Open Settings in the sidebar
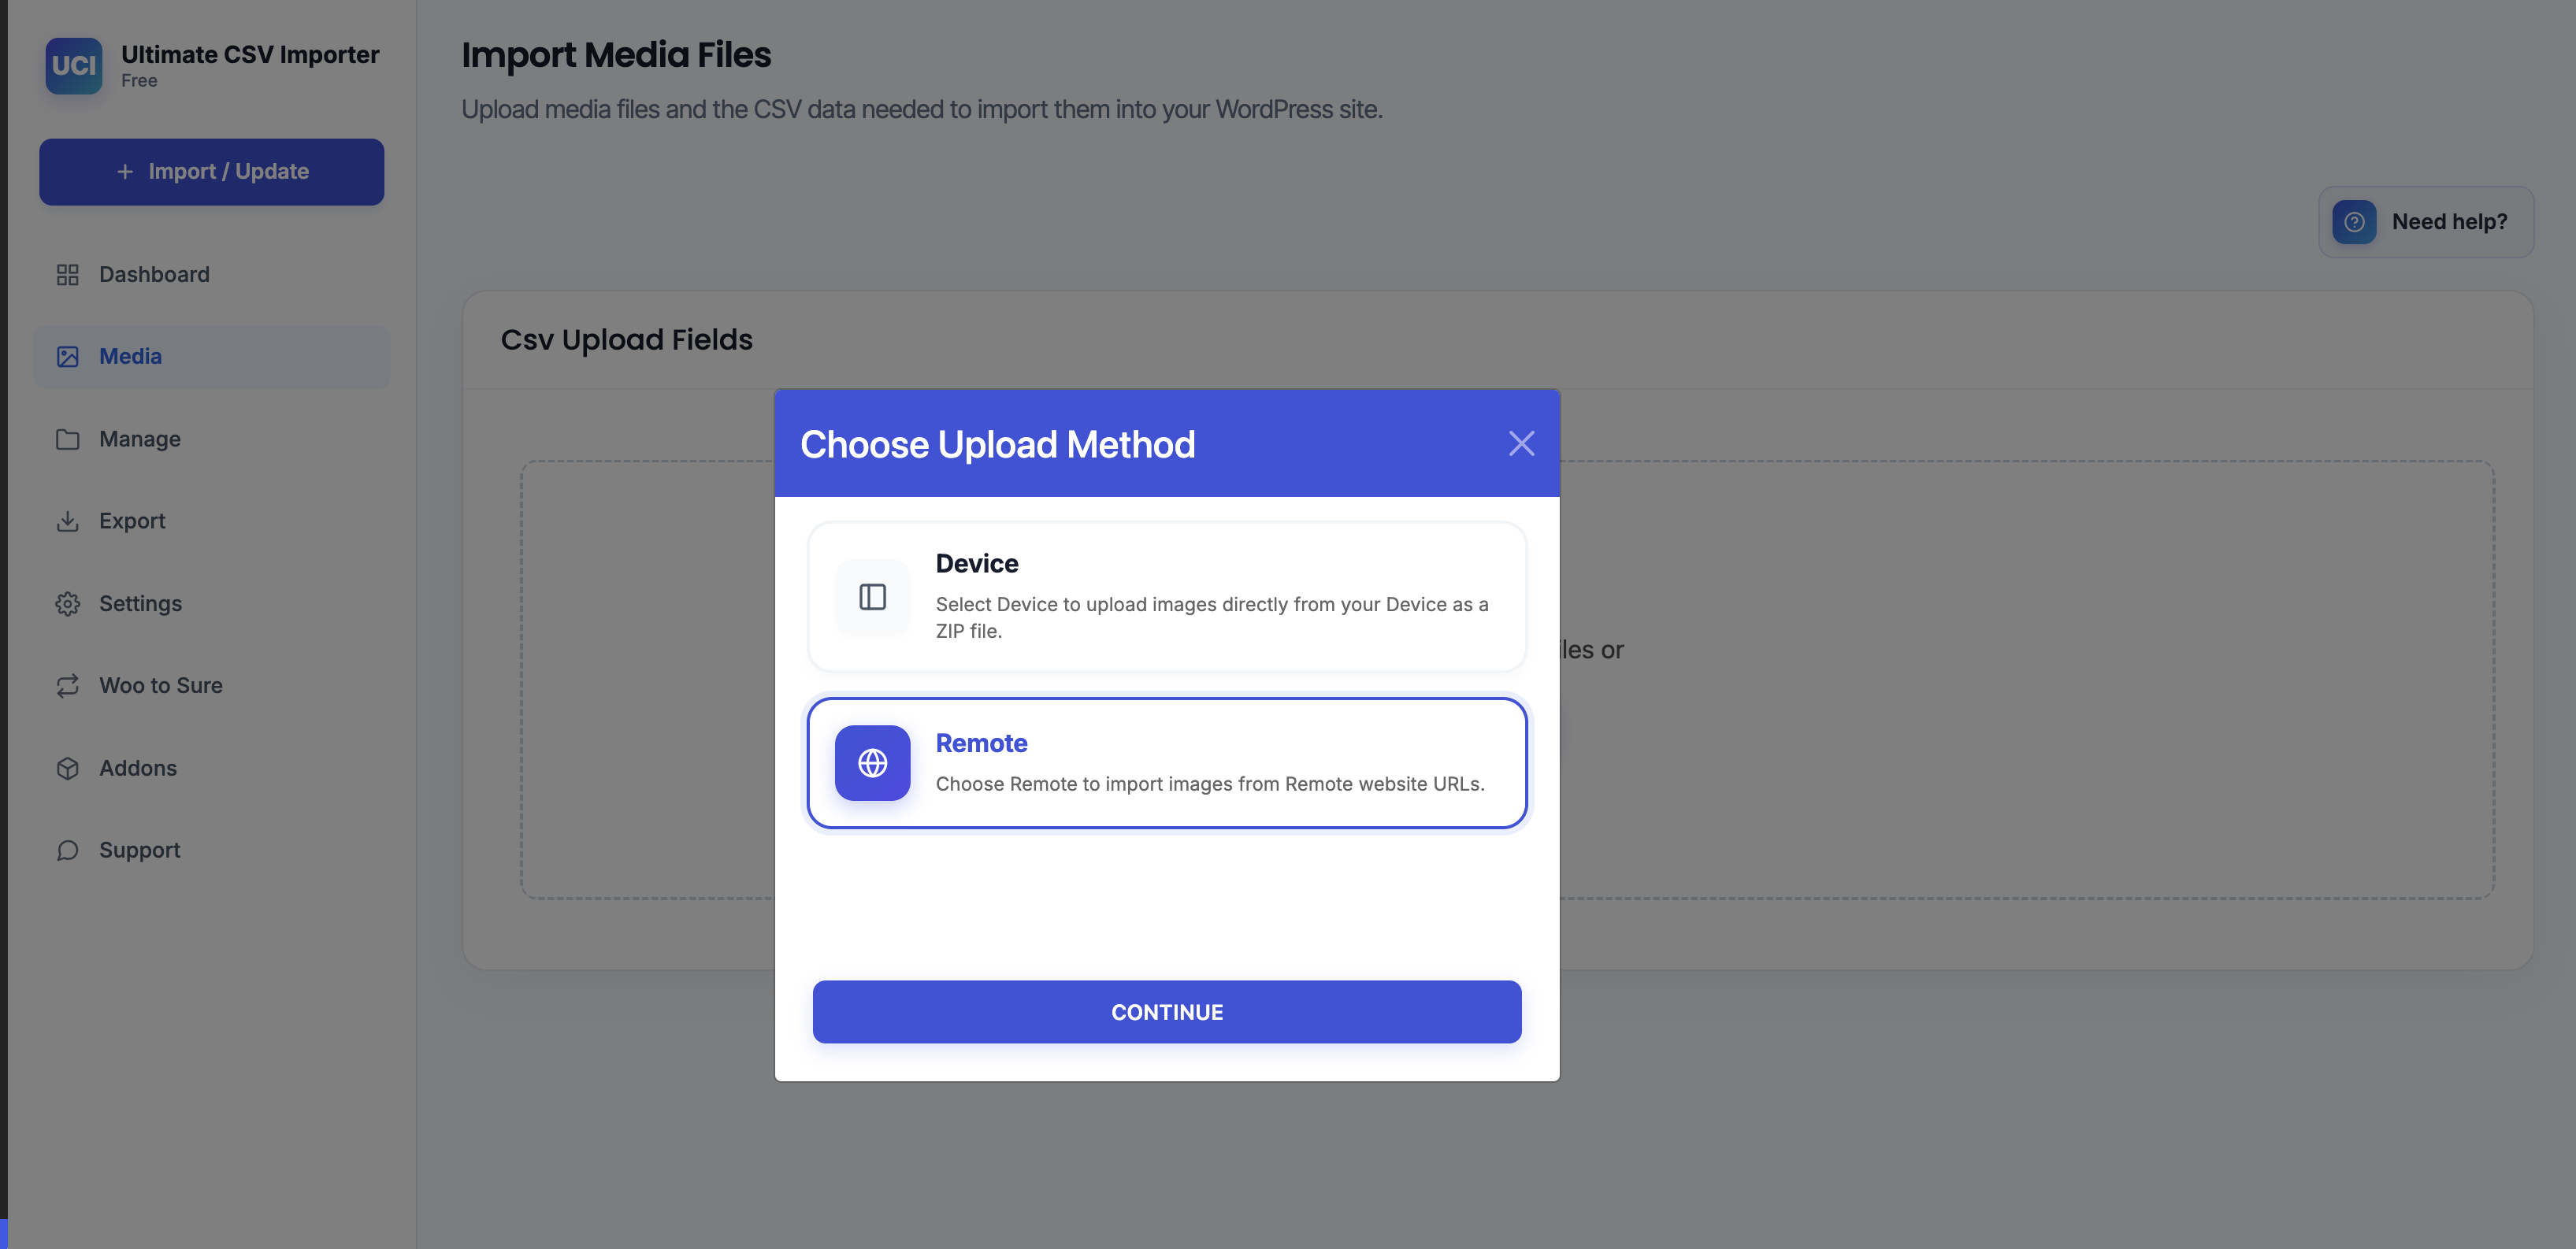The image size is (2576, 1249). [x=212, y=604]
